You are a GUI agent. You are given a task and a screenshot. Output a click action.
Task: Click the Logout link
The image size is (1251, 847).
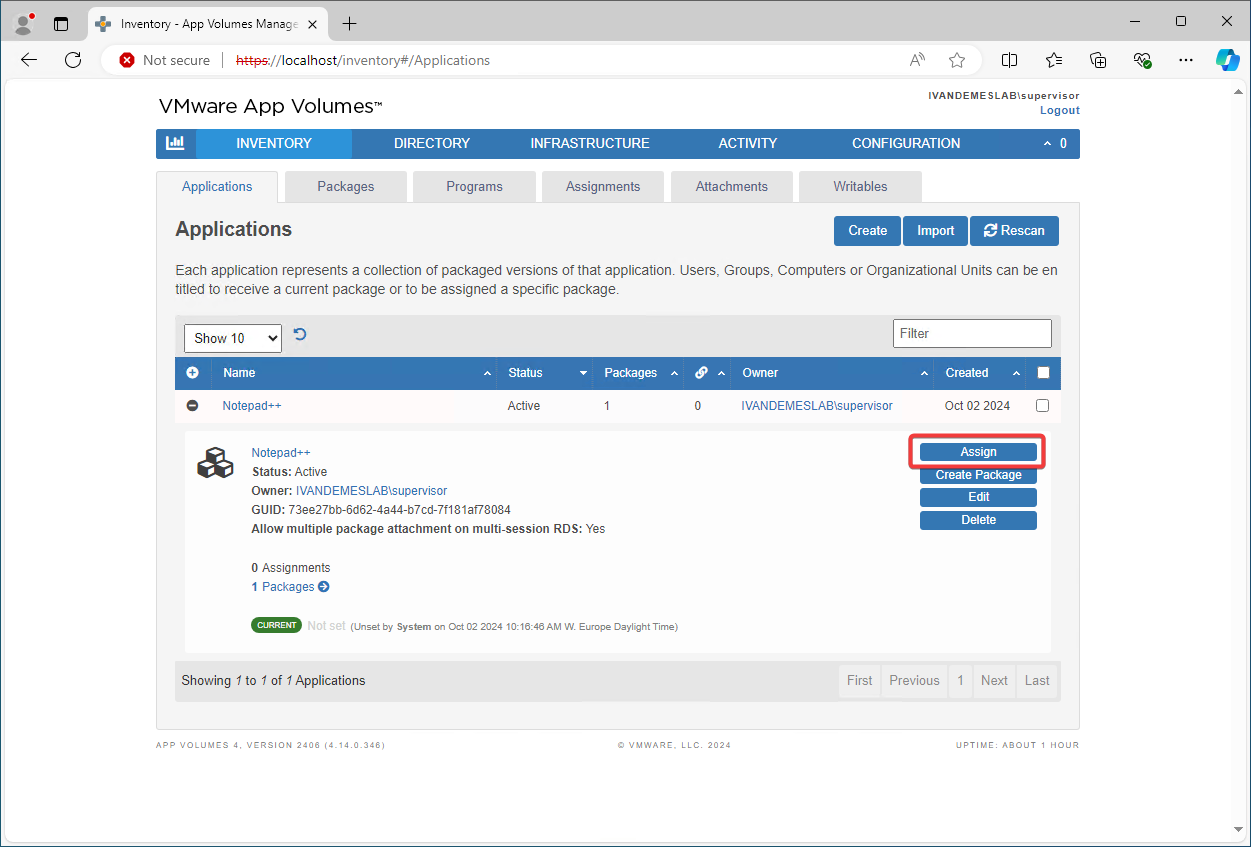1060,110
